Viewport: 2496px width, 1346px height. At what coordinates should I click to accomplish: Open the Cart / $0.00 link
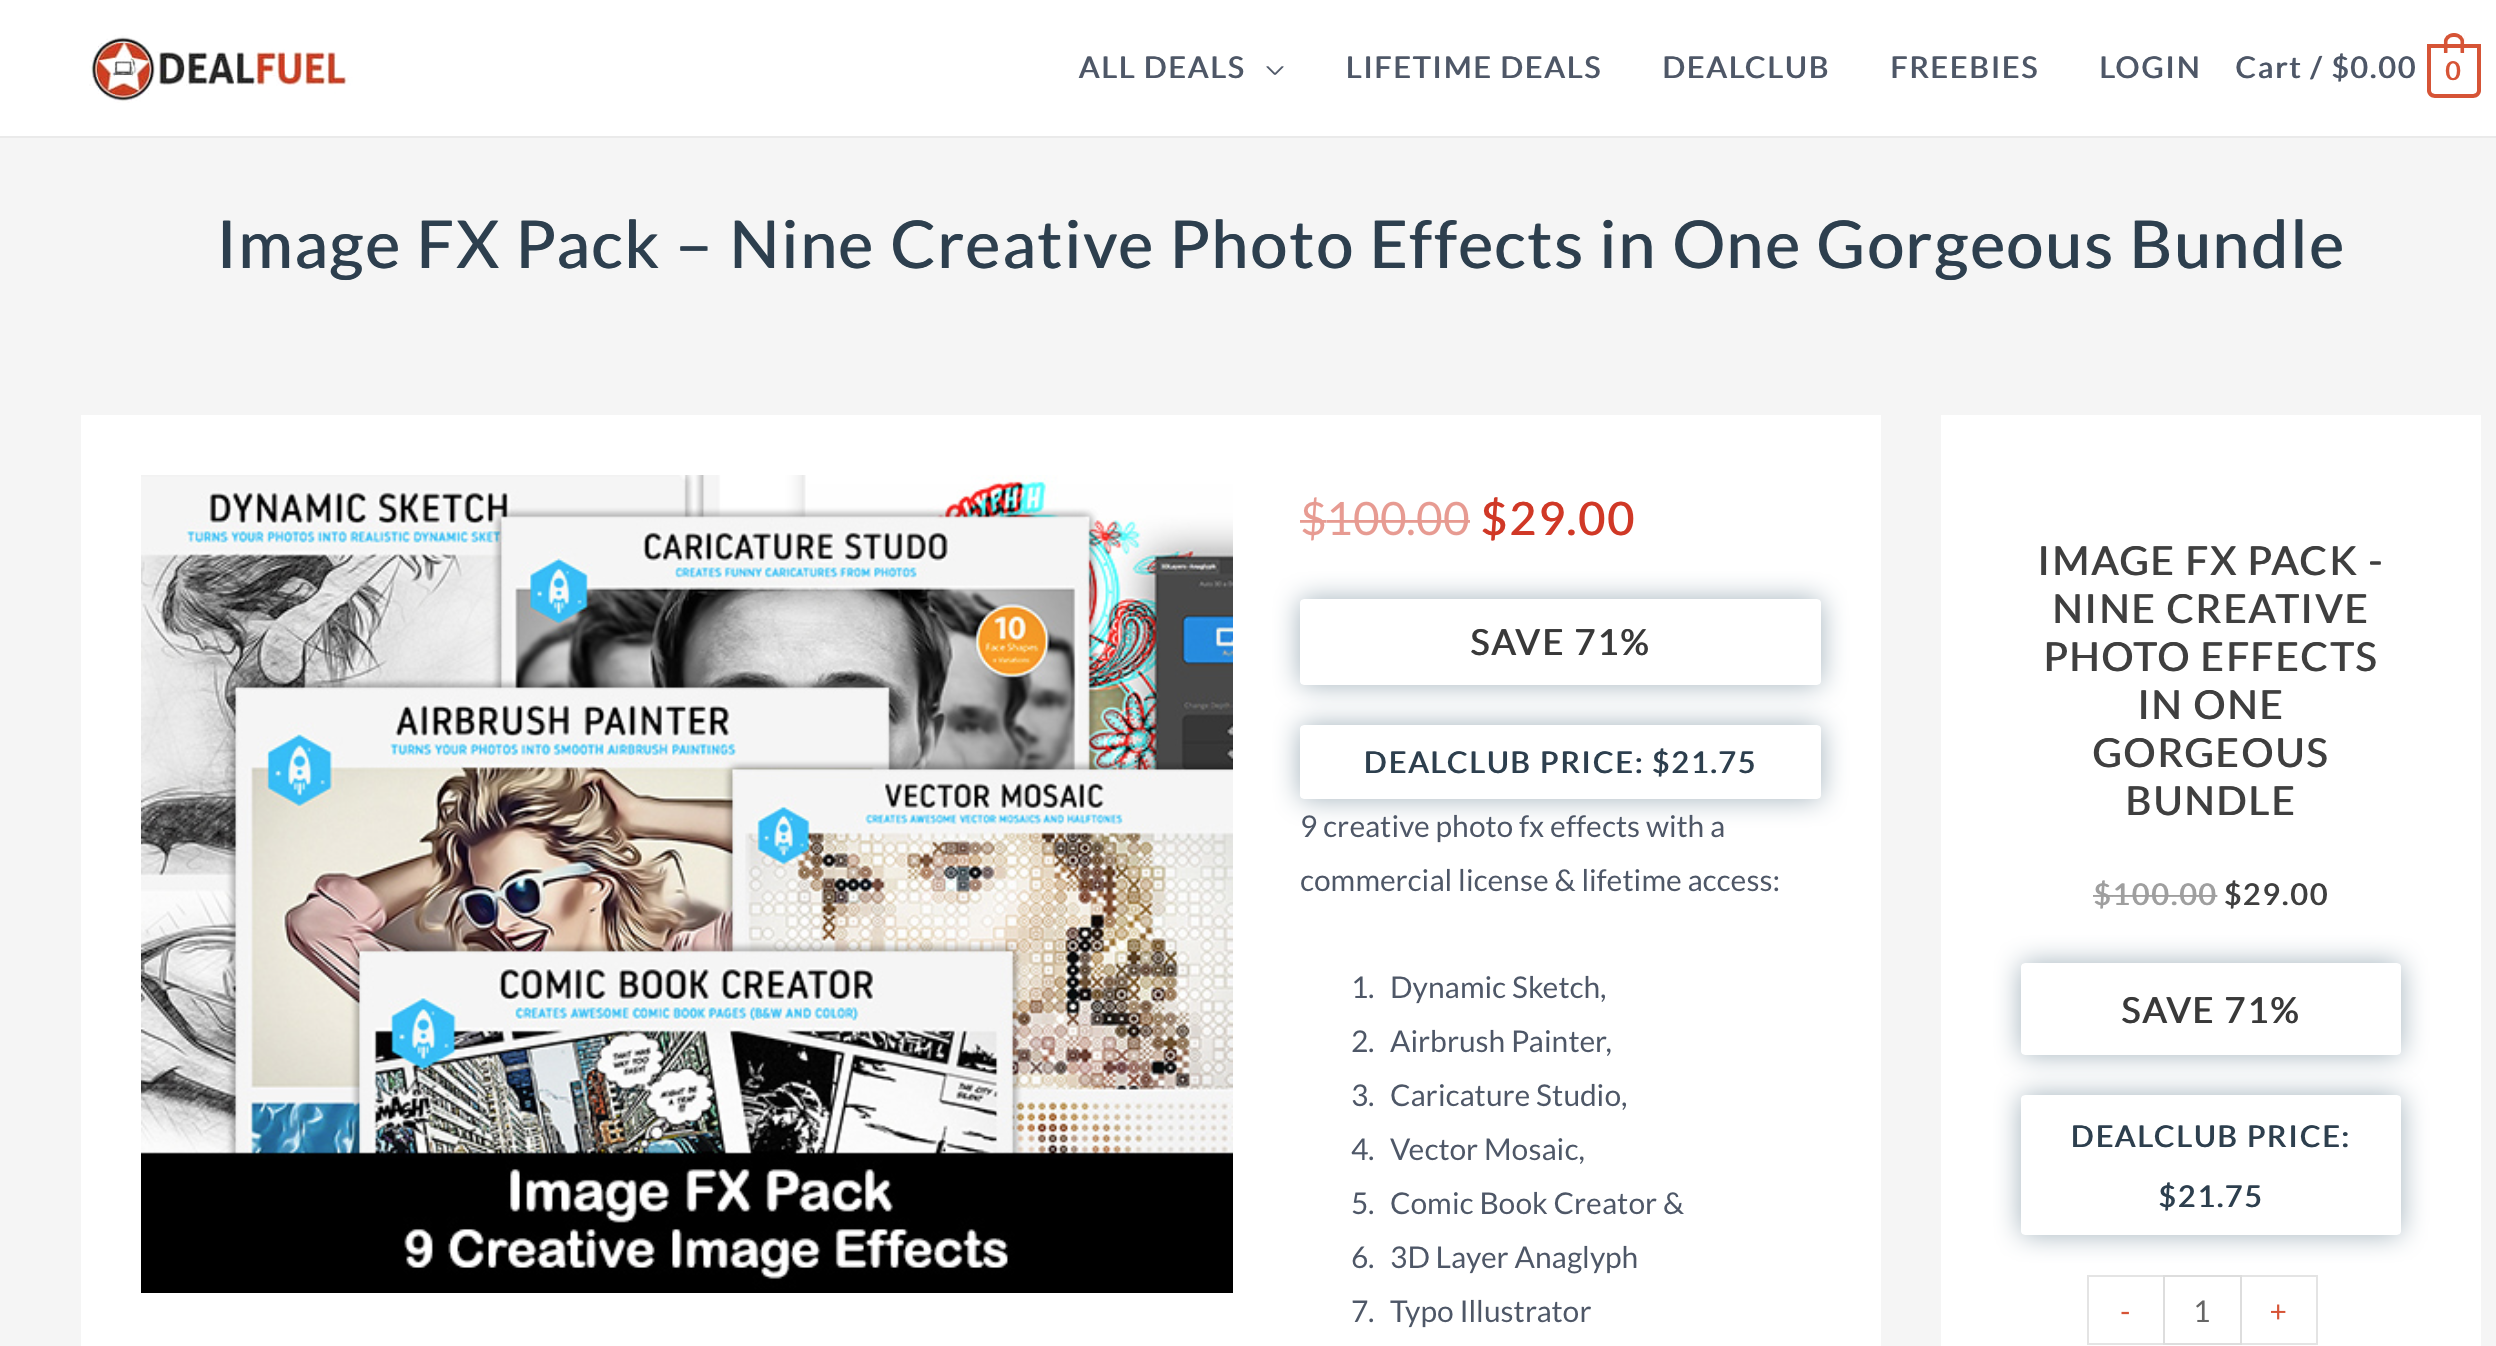point(2325,67)
